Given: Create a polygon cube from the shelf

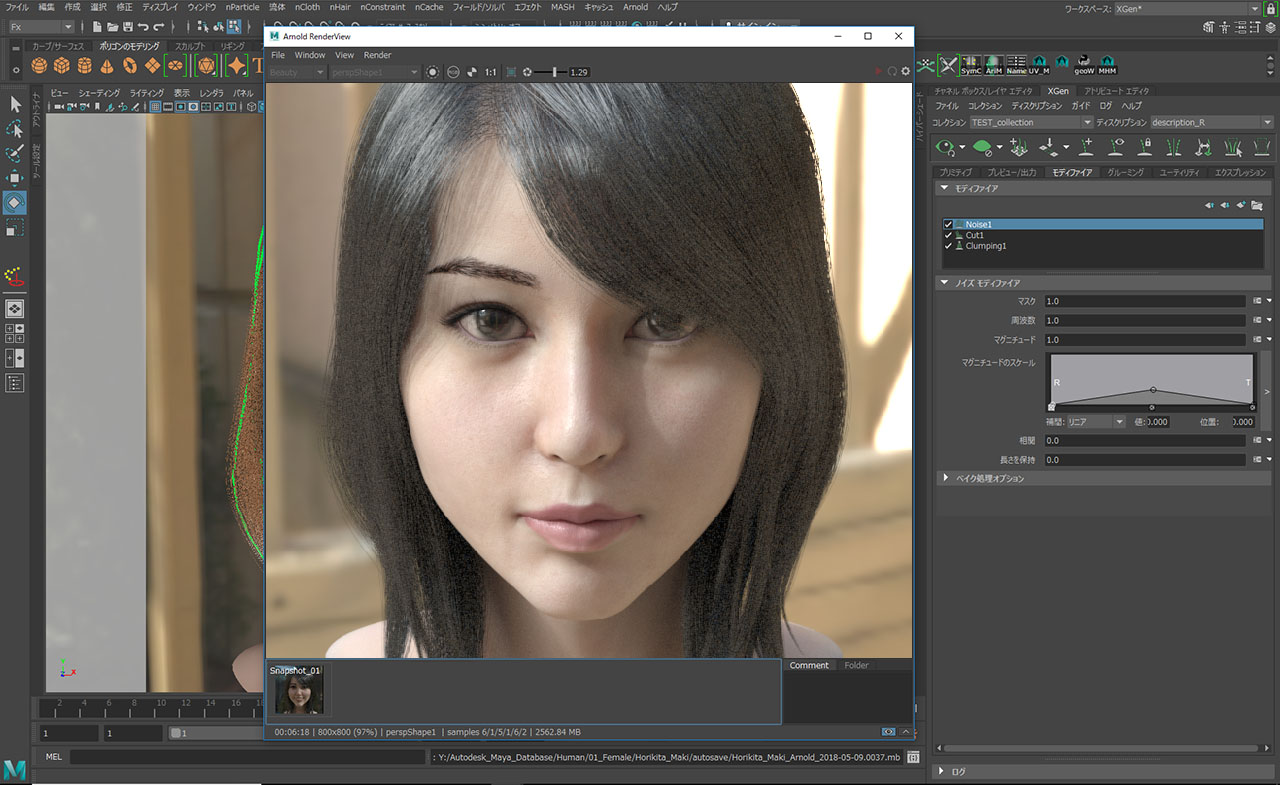Looking at the screenshot, I should 62,65.
